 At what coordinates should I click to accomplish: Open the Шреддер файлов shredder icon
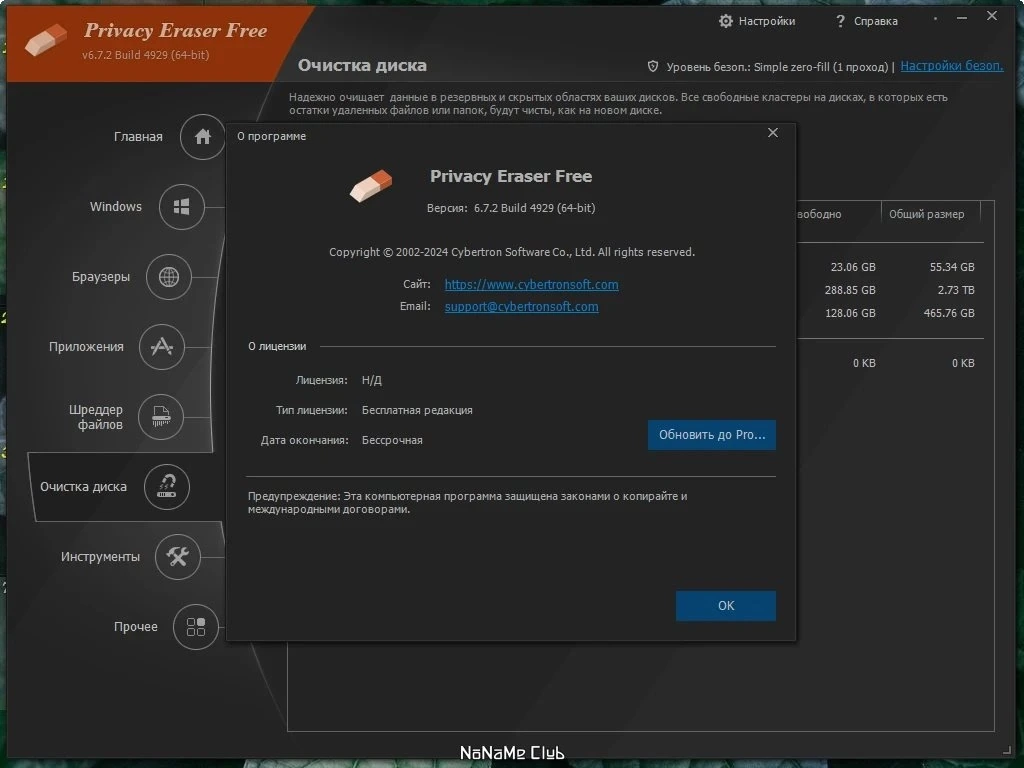tap(161, 416)
